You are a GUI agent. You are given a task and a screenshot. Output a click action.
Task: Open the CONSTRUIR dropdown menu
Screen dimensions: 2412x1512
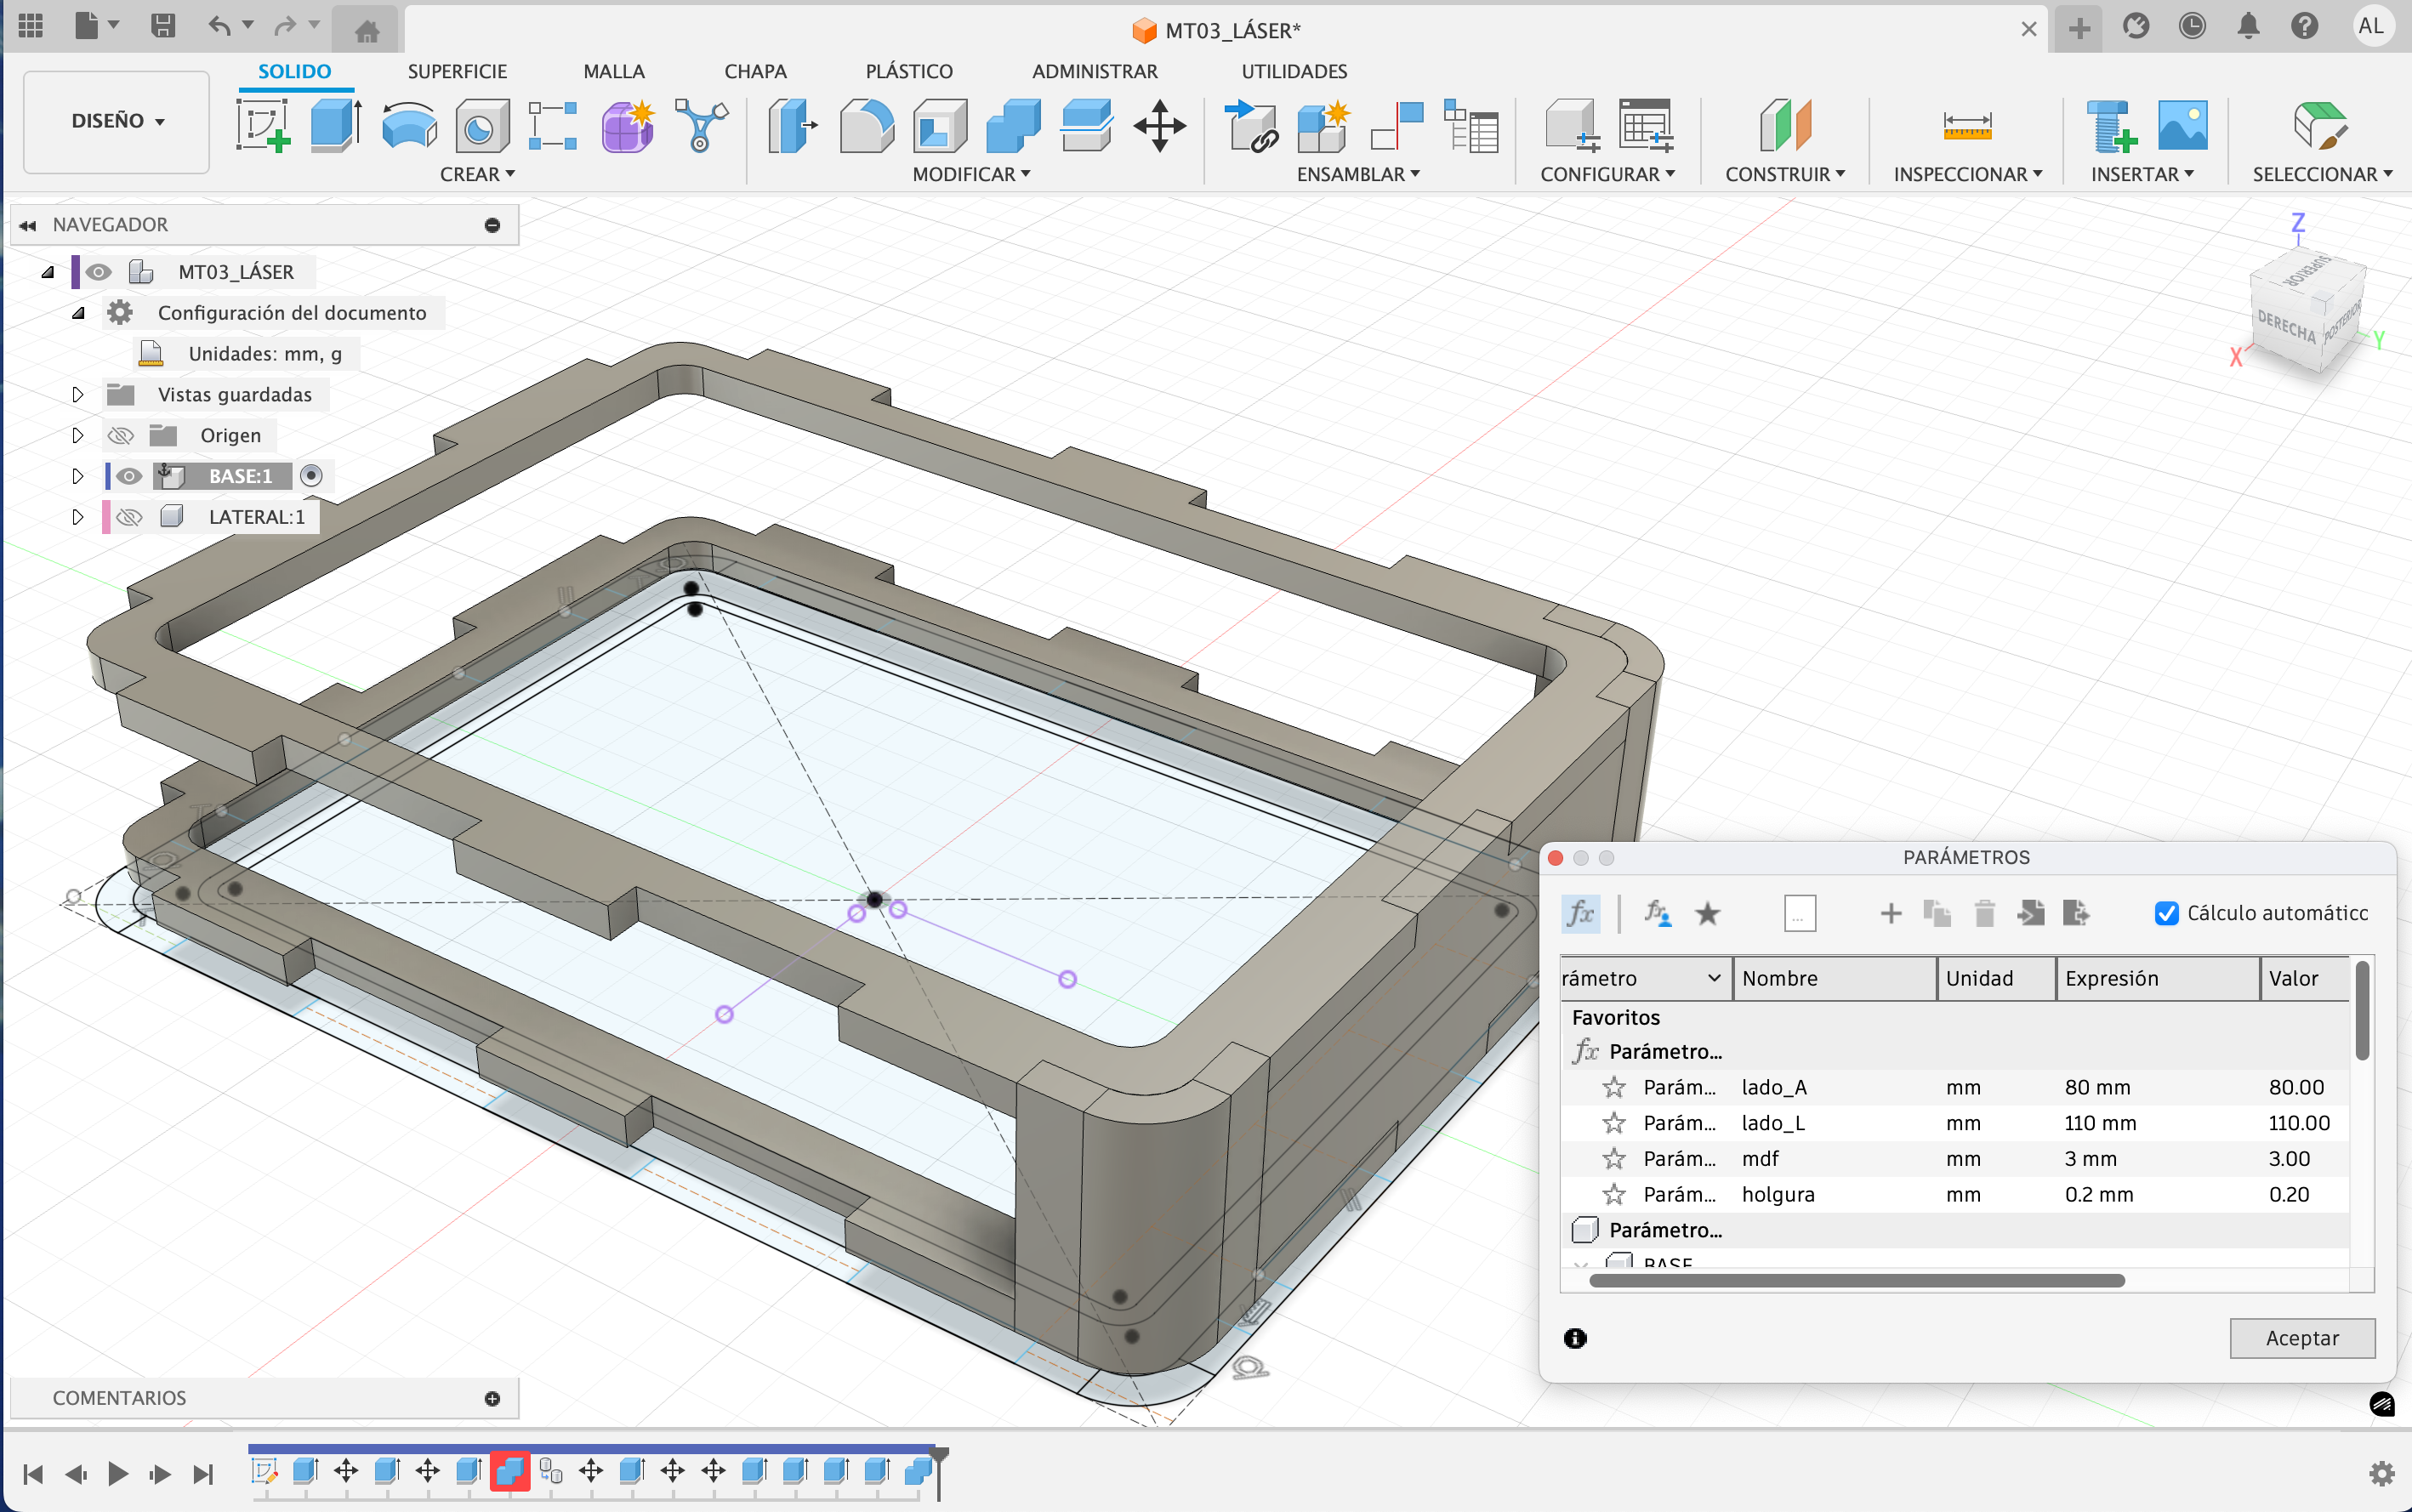[1784, 174]
